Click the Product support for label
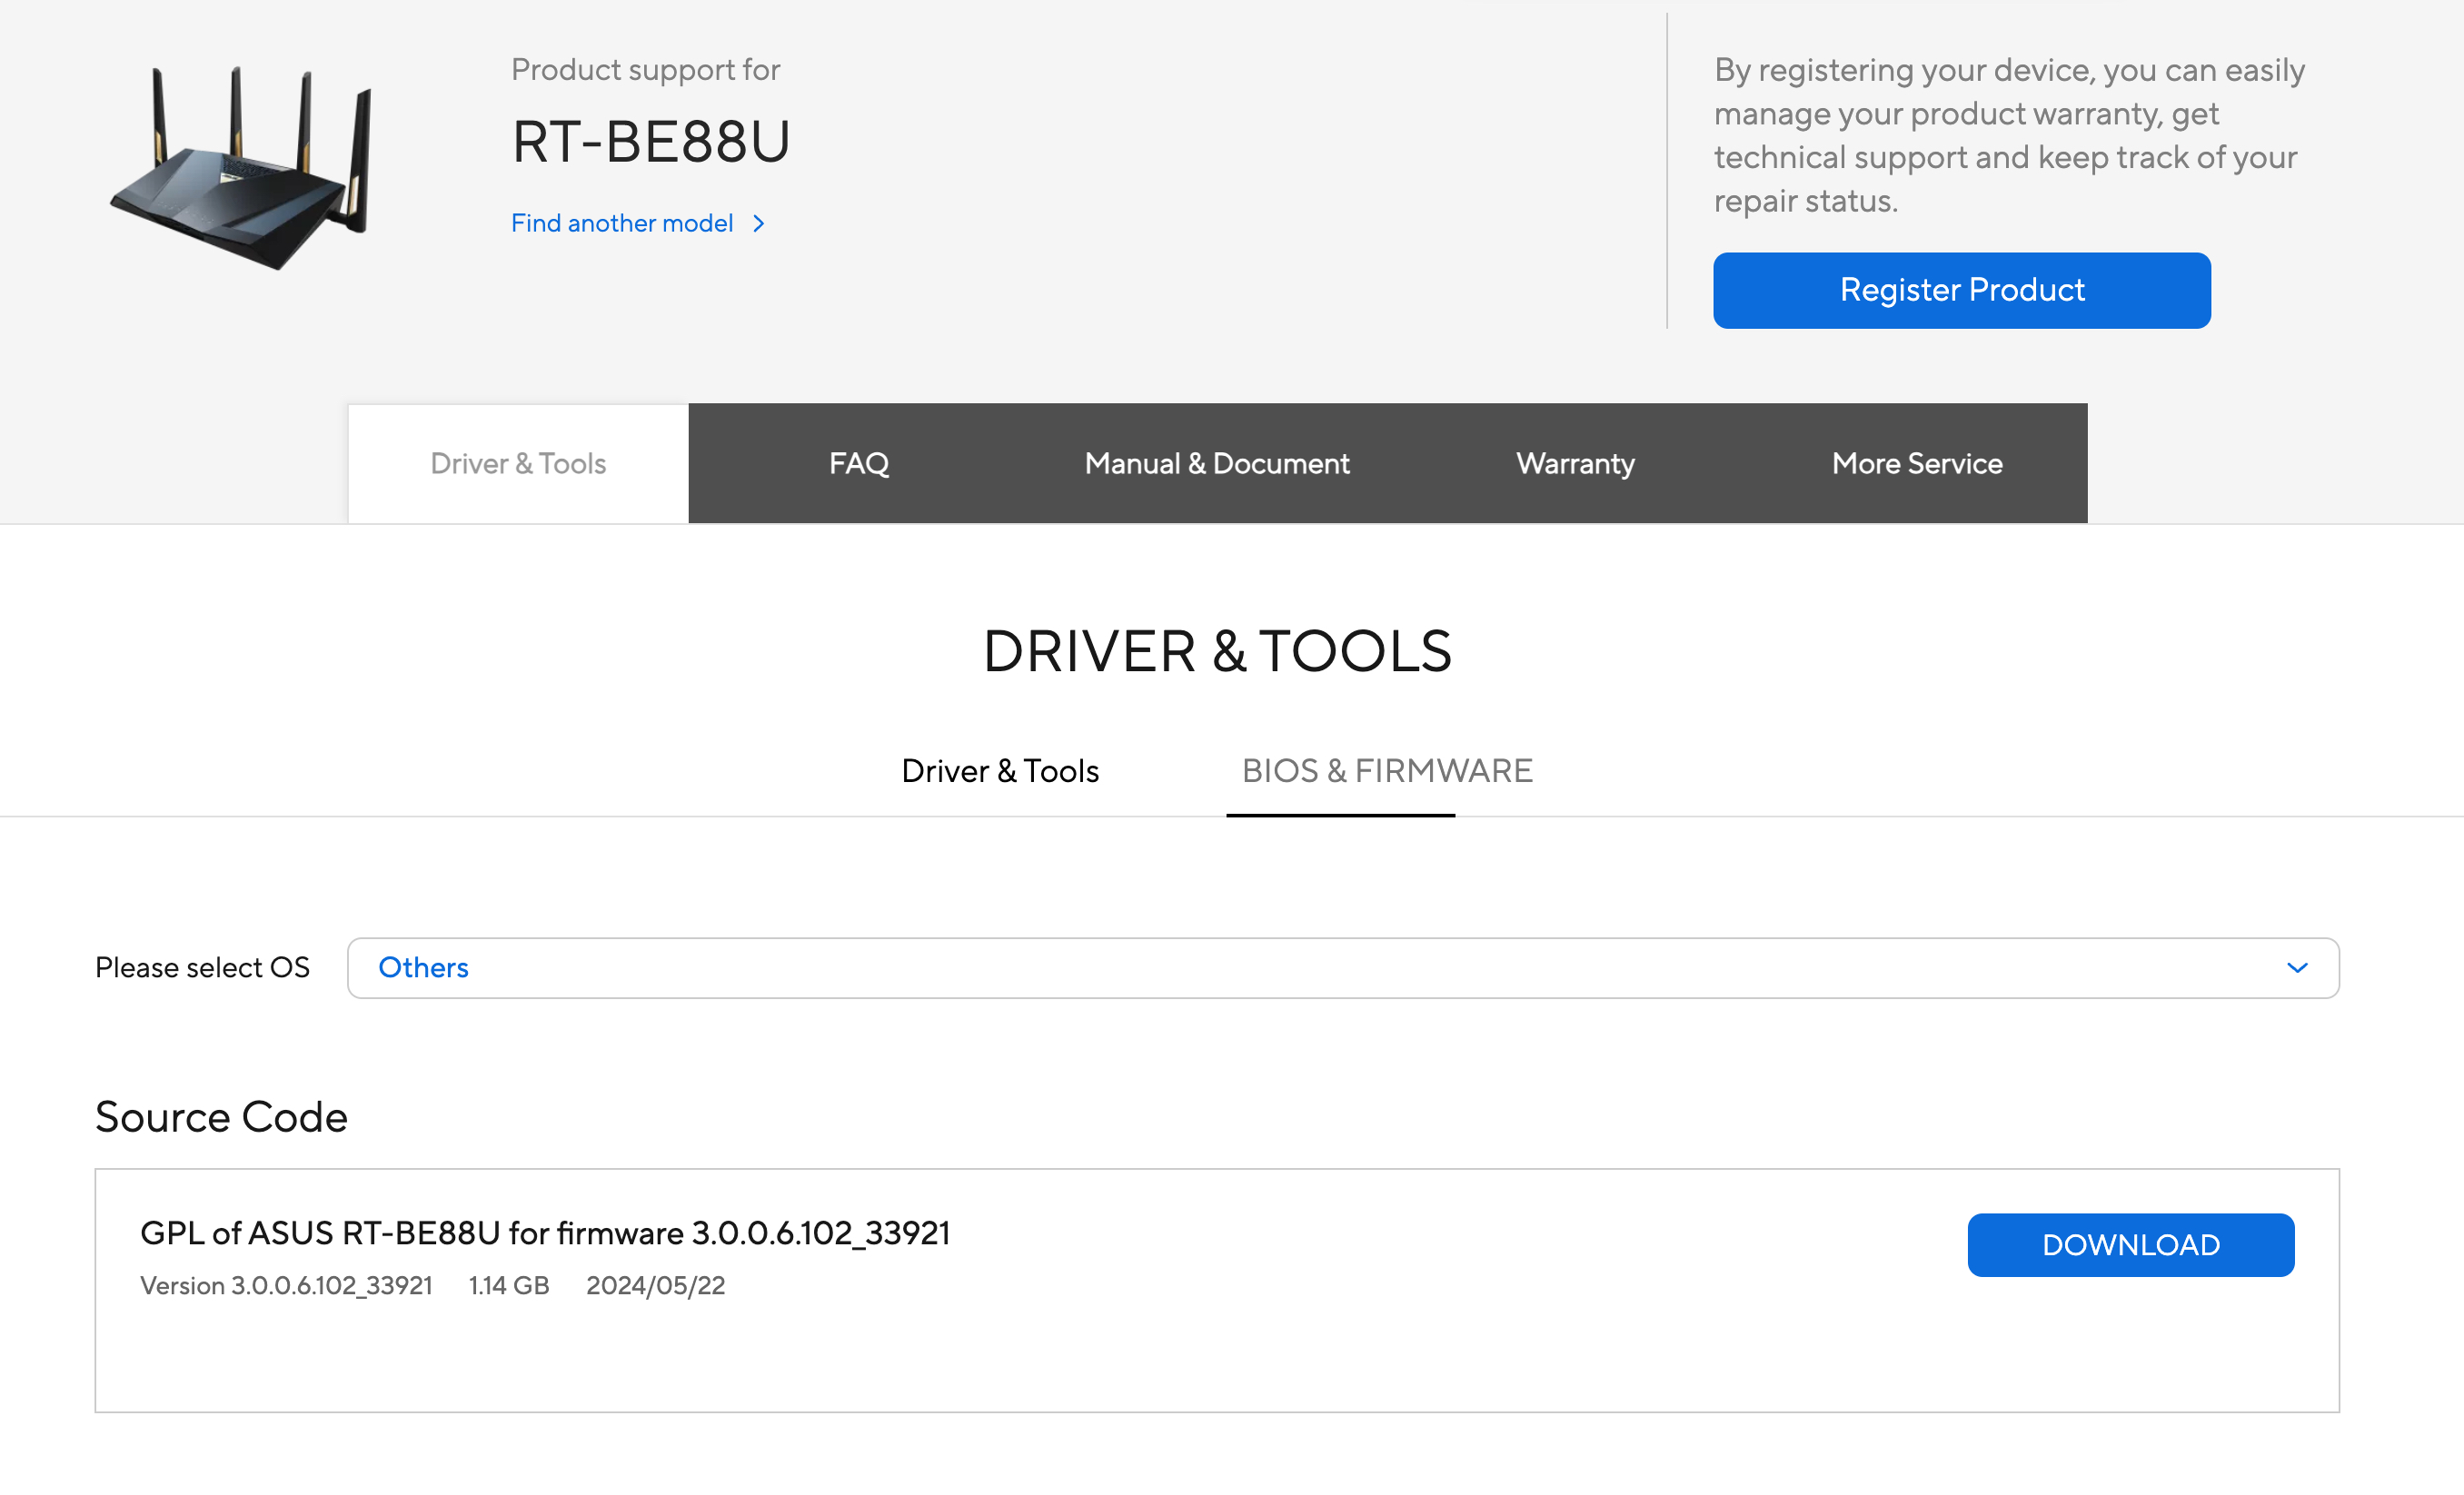 [x=645, y=69]
